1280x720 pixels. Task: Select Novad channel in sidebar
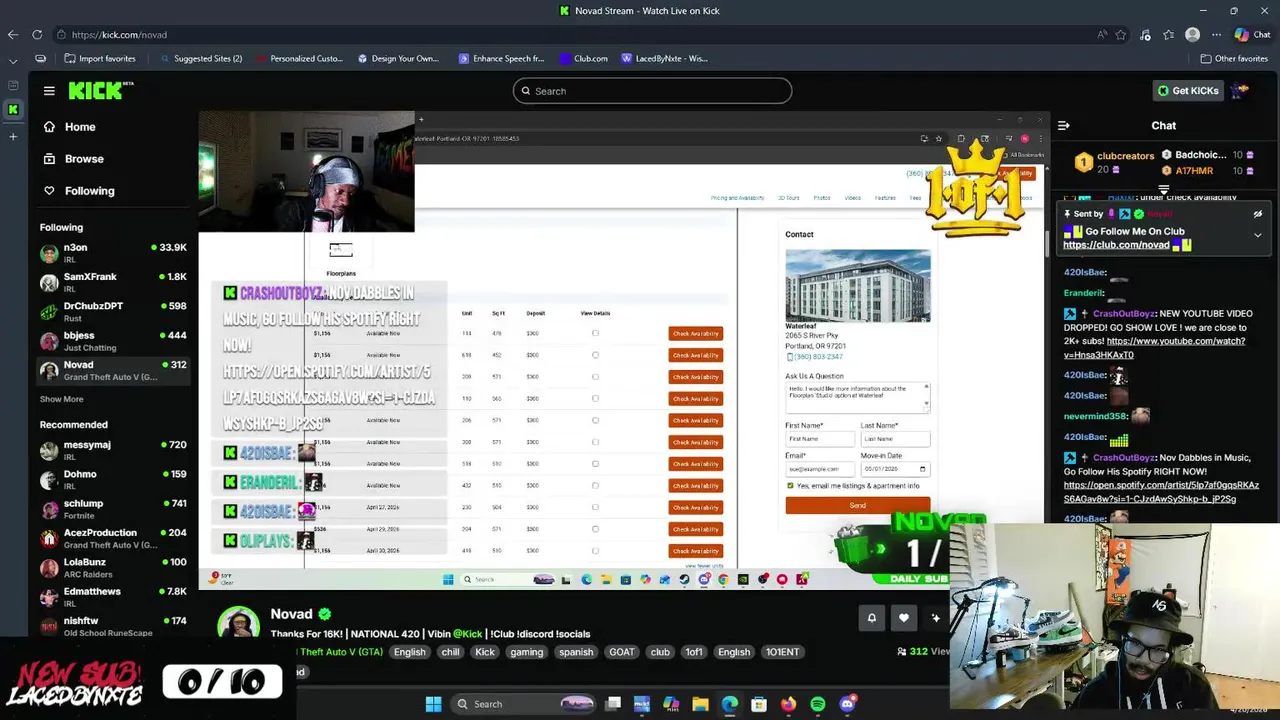112,370
